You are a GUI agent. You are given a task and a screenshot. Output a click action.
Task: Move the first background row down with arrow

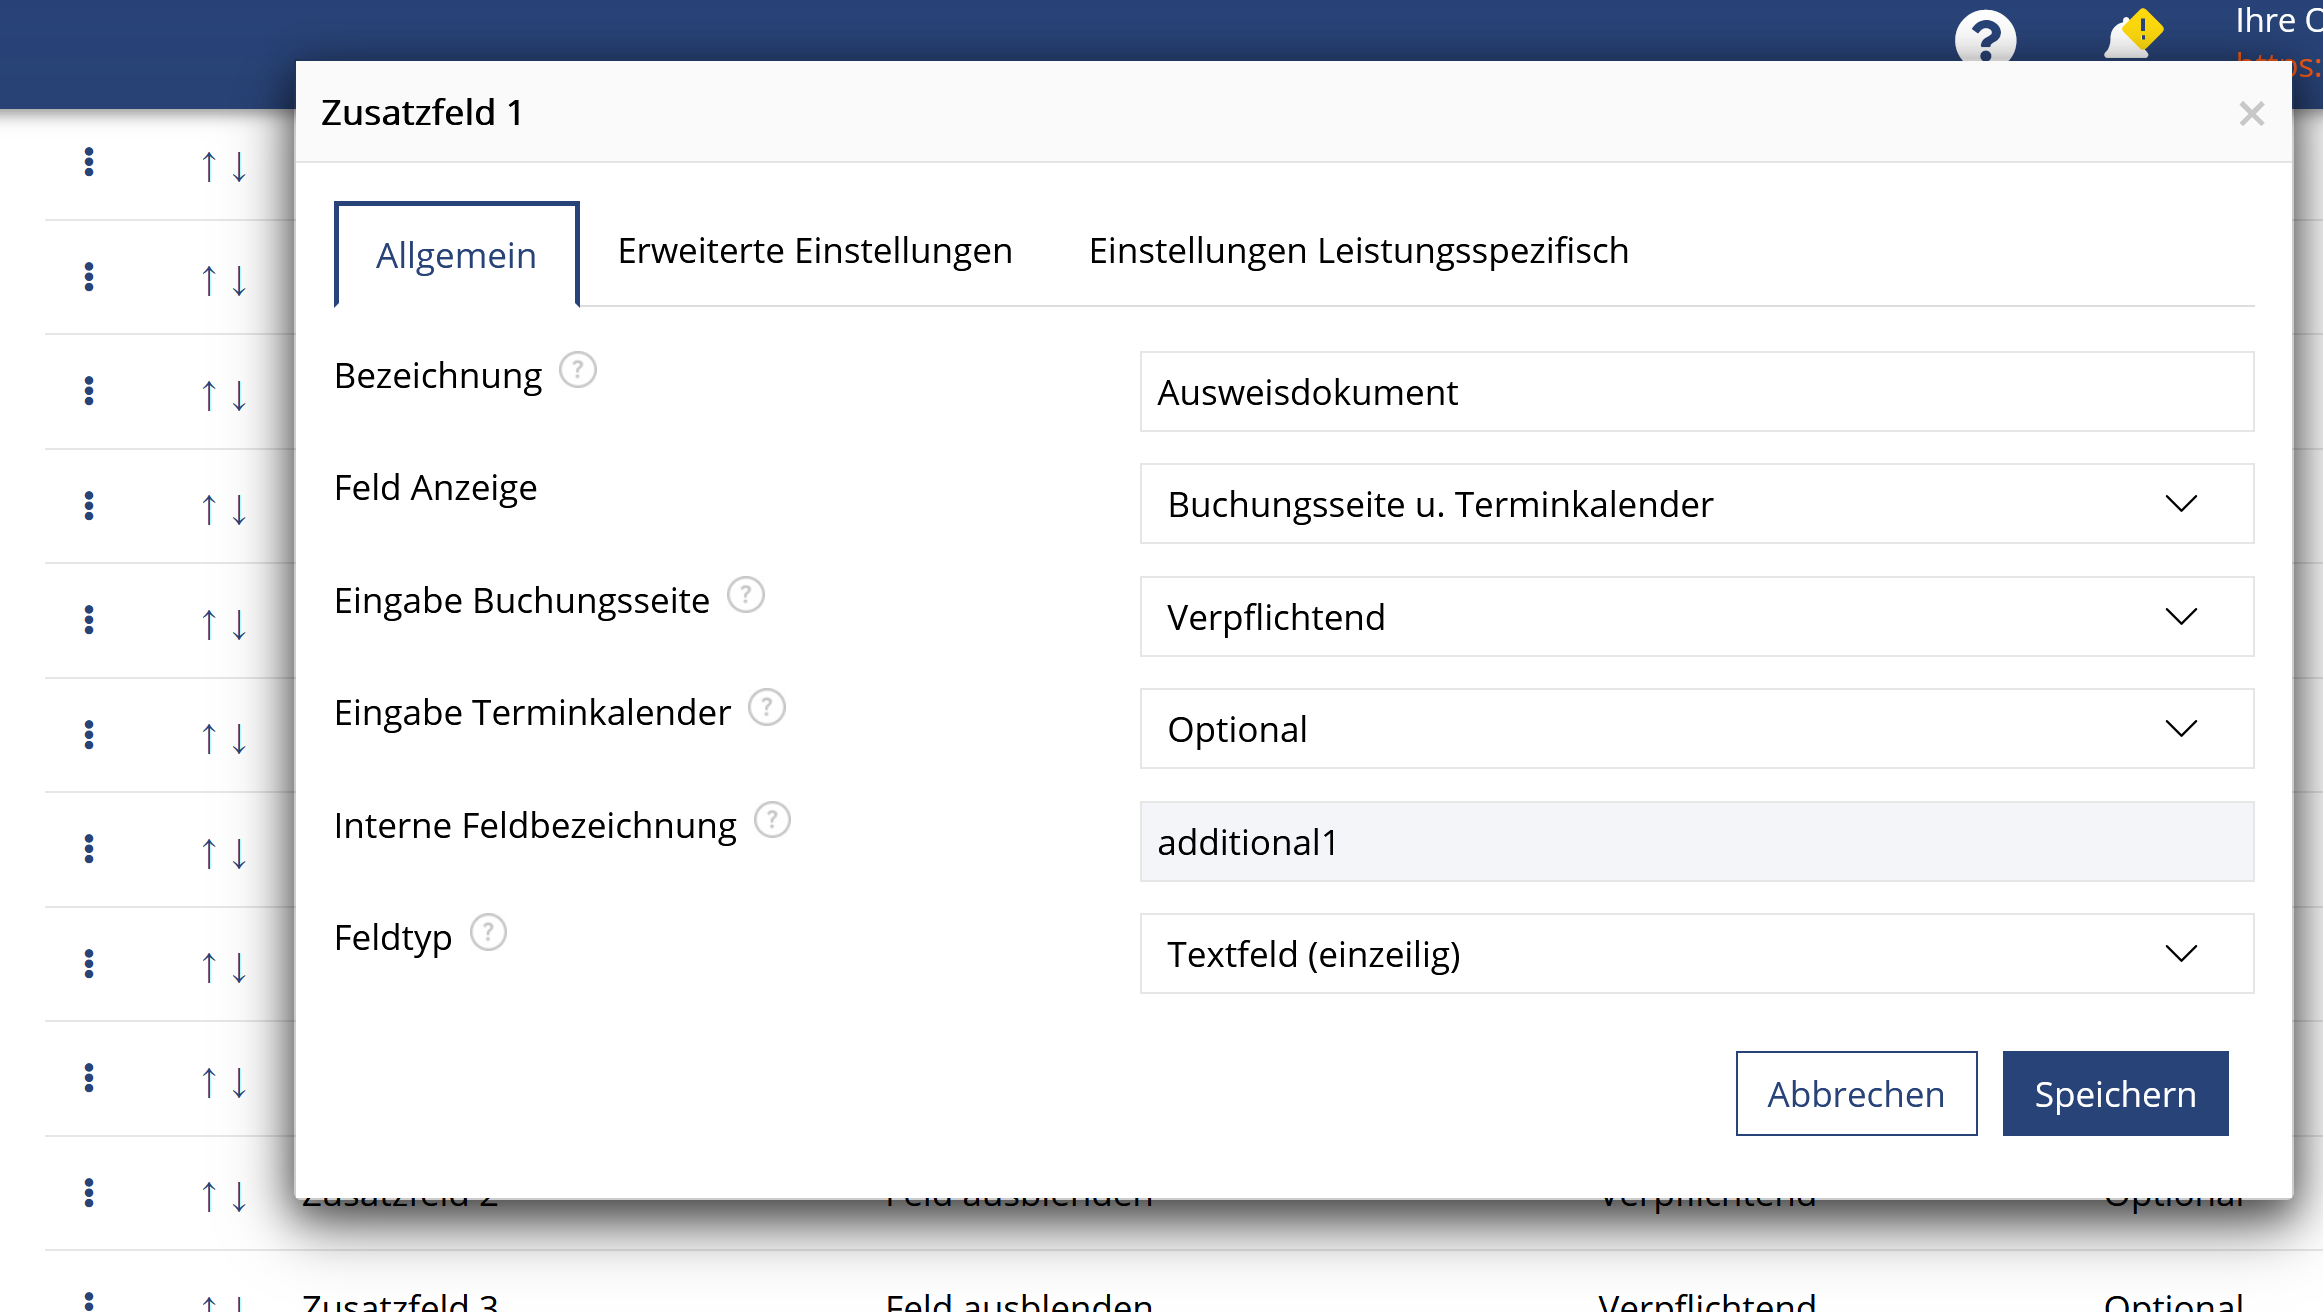click(x=239, y=166)
